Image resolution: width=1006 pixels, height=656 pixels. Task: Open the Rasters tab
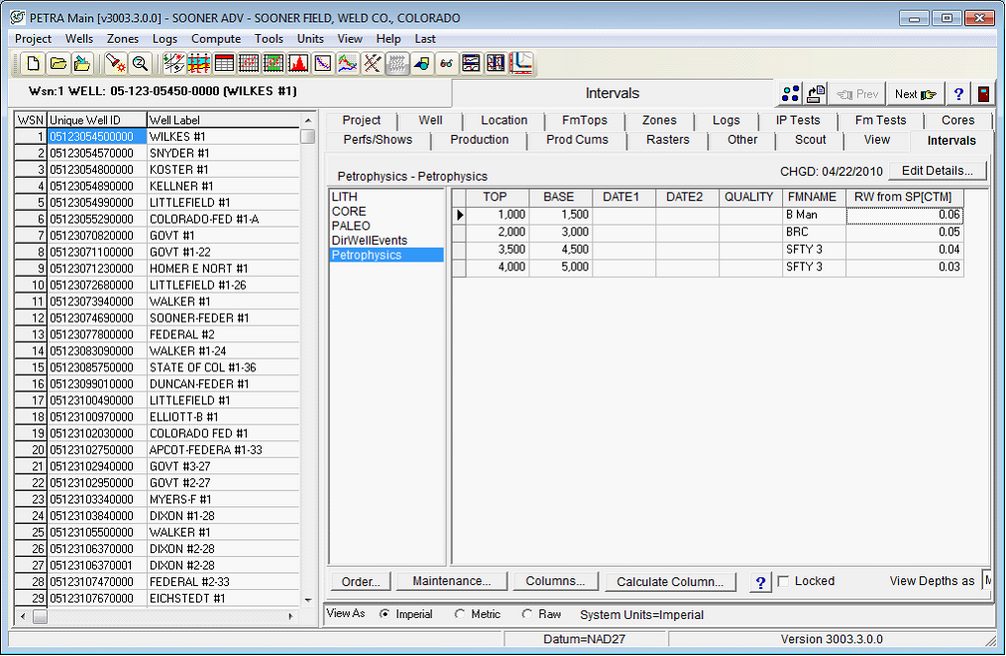point(667,140)
